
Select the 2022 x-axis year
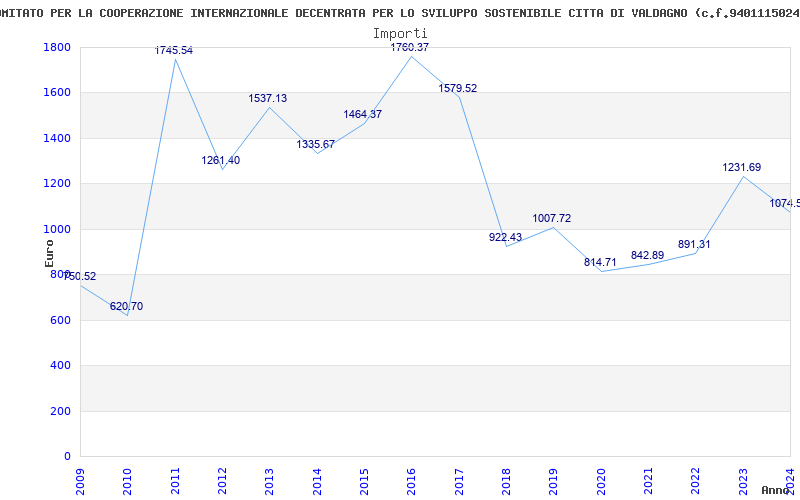point(695,481)
